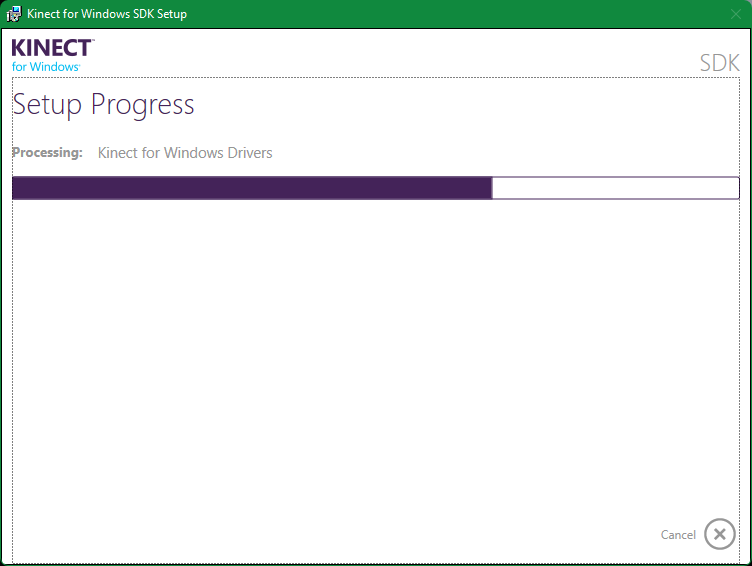Click the blank white area below the progress bar
This screenshot has height=566, width=752.
[375, 360]
